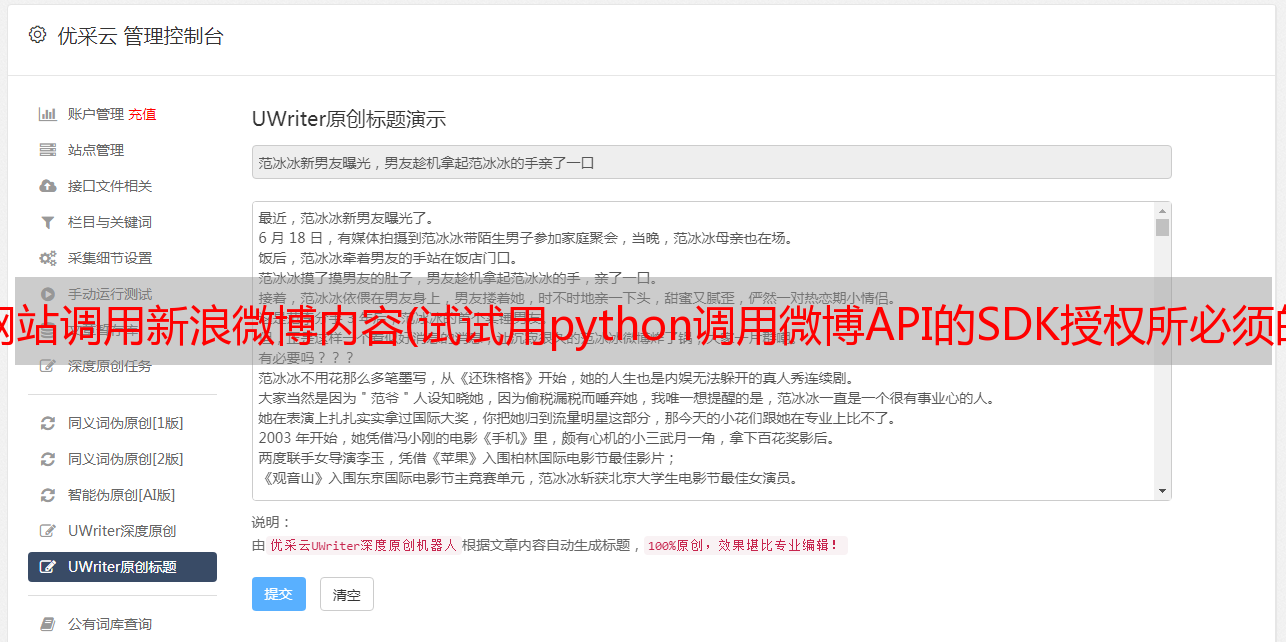The height and width of the screenshot is (642, 1286).
Task: Click the line 两度联手女导演李玉
Action: [468, 458]
